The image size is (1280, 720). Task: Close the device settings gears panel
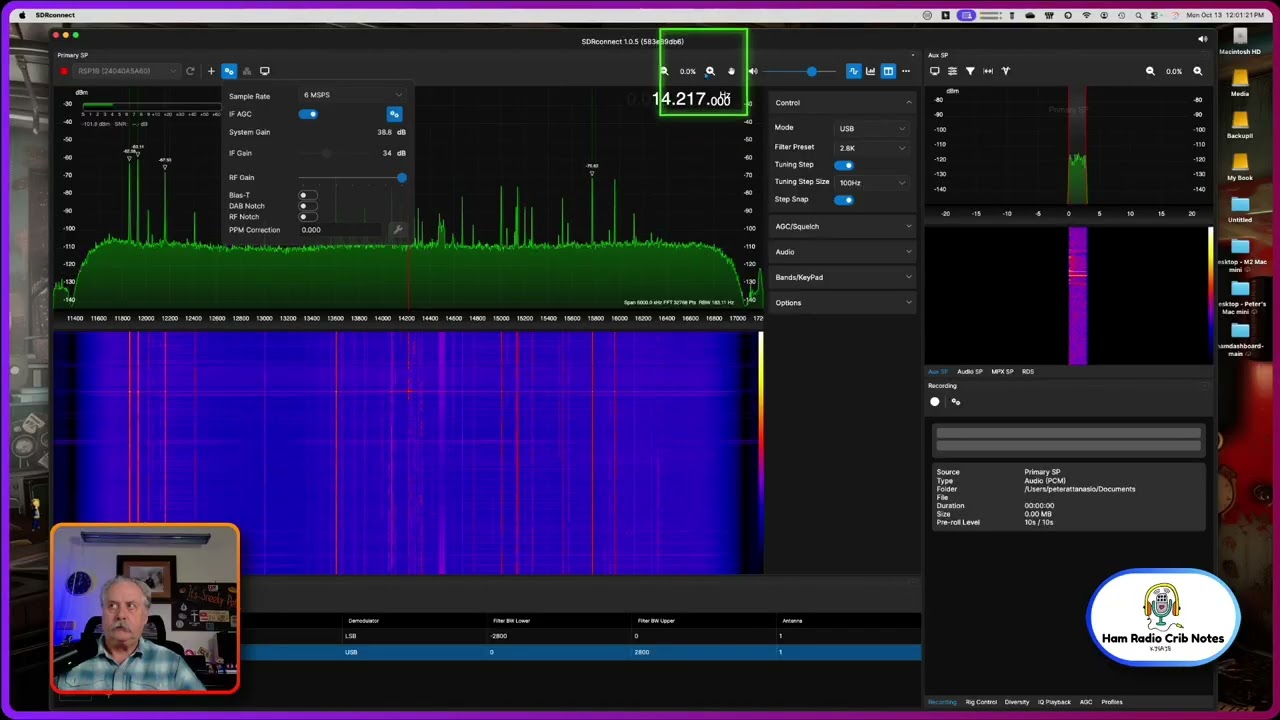(x=229, y=71)
